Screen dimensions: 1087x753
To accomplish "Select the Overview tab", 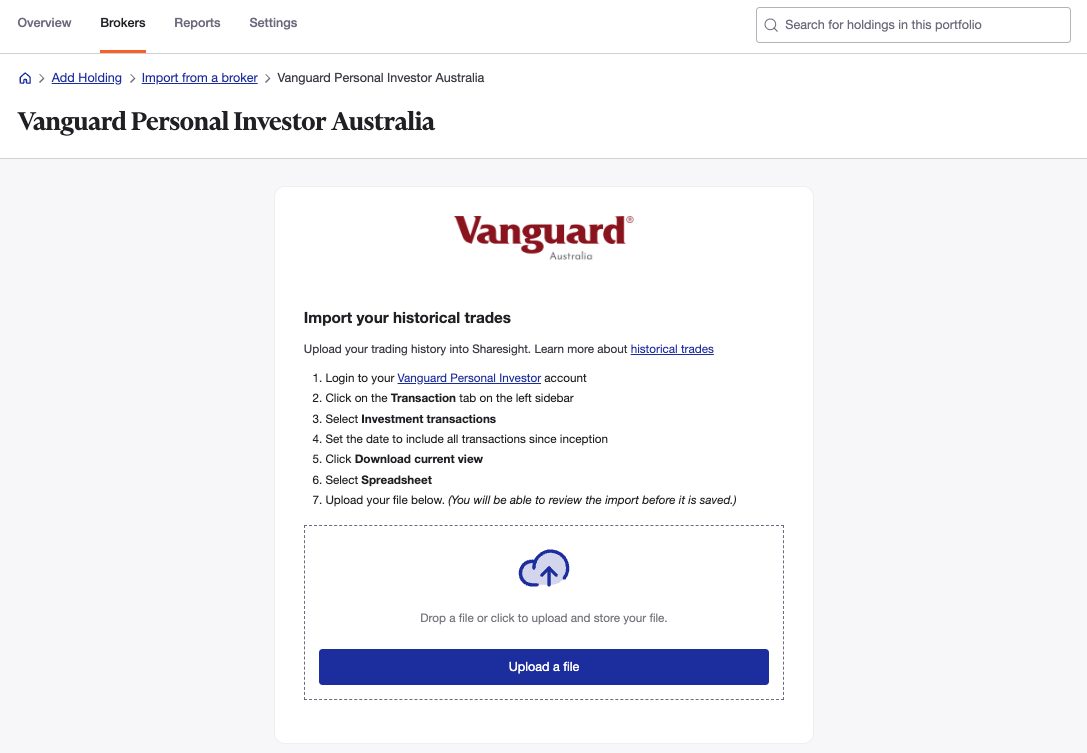I will (x=44, y=22).
